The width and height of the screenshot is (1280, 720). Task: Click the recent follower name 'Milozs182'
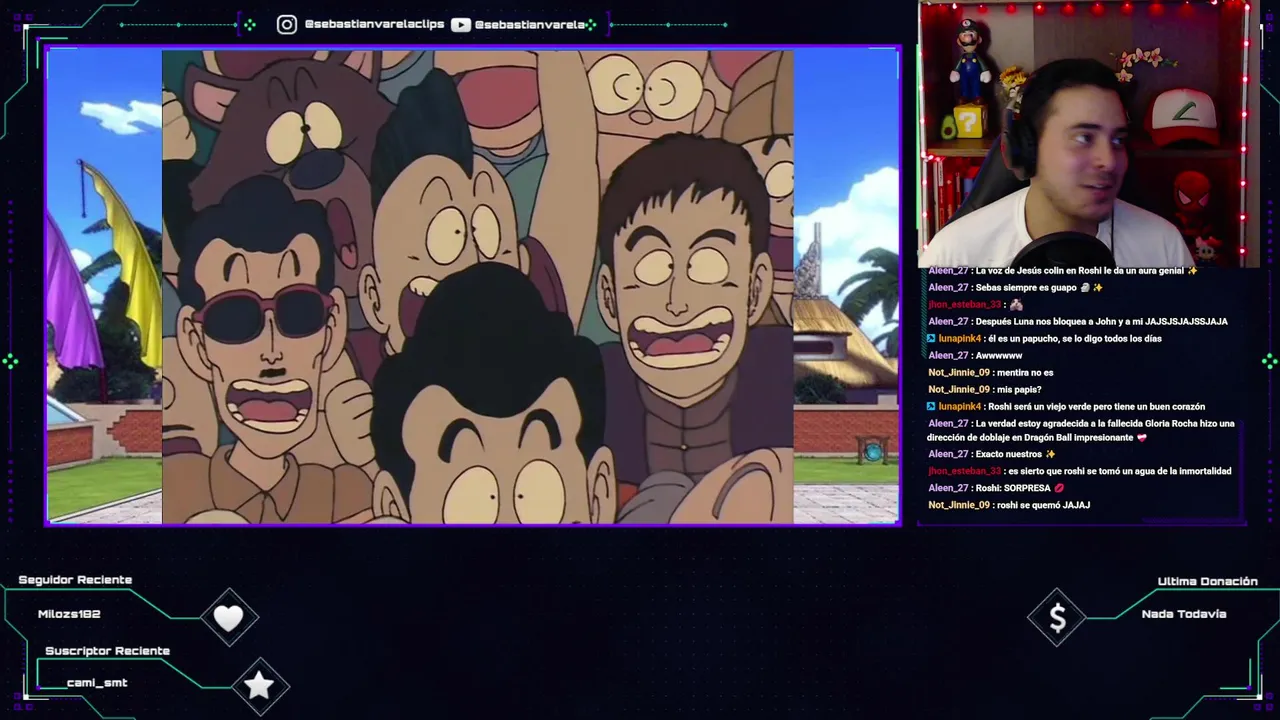69,614
